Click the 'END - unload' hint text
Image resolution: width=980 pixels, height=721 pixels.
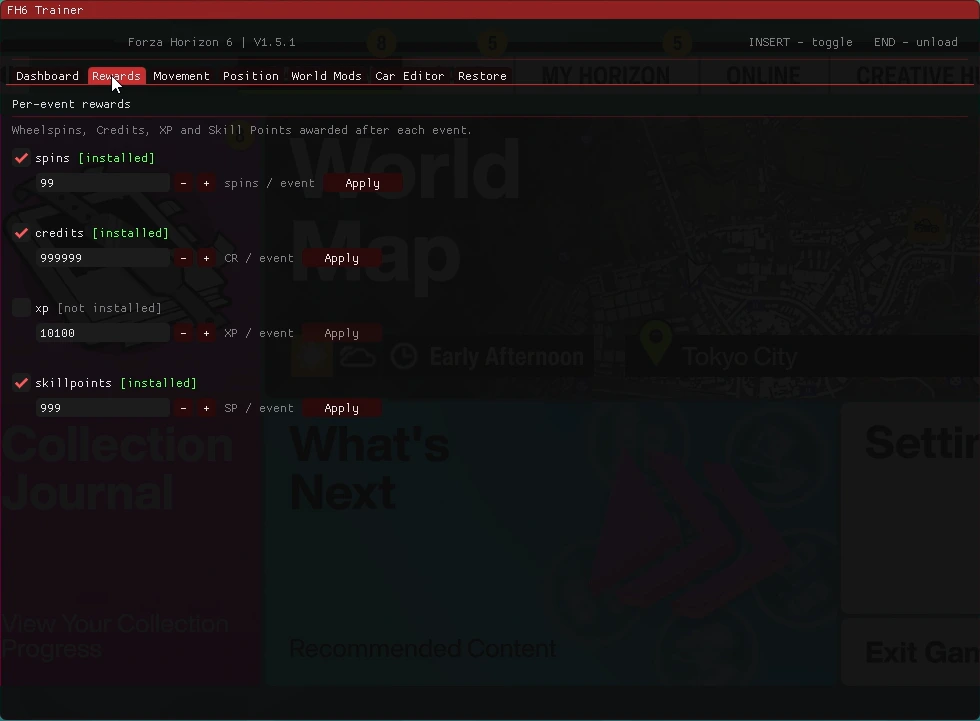click(916, 42)
